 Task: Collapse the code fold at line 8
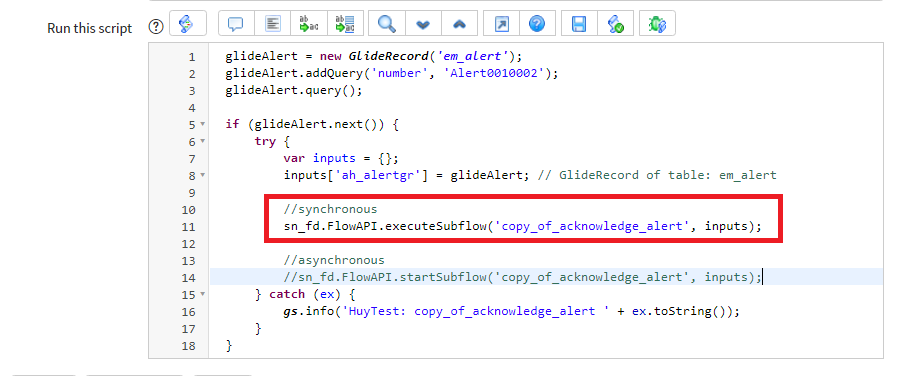[203, 175]
